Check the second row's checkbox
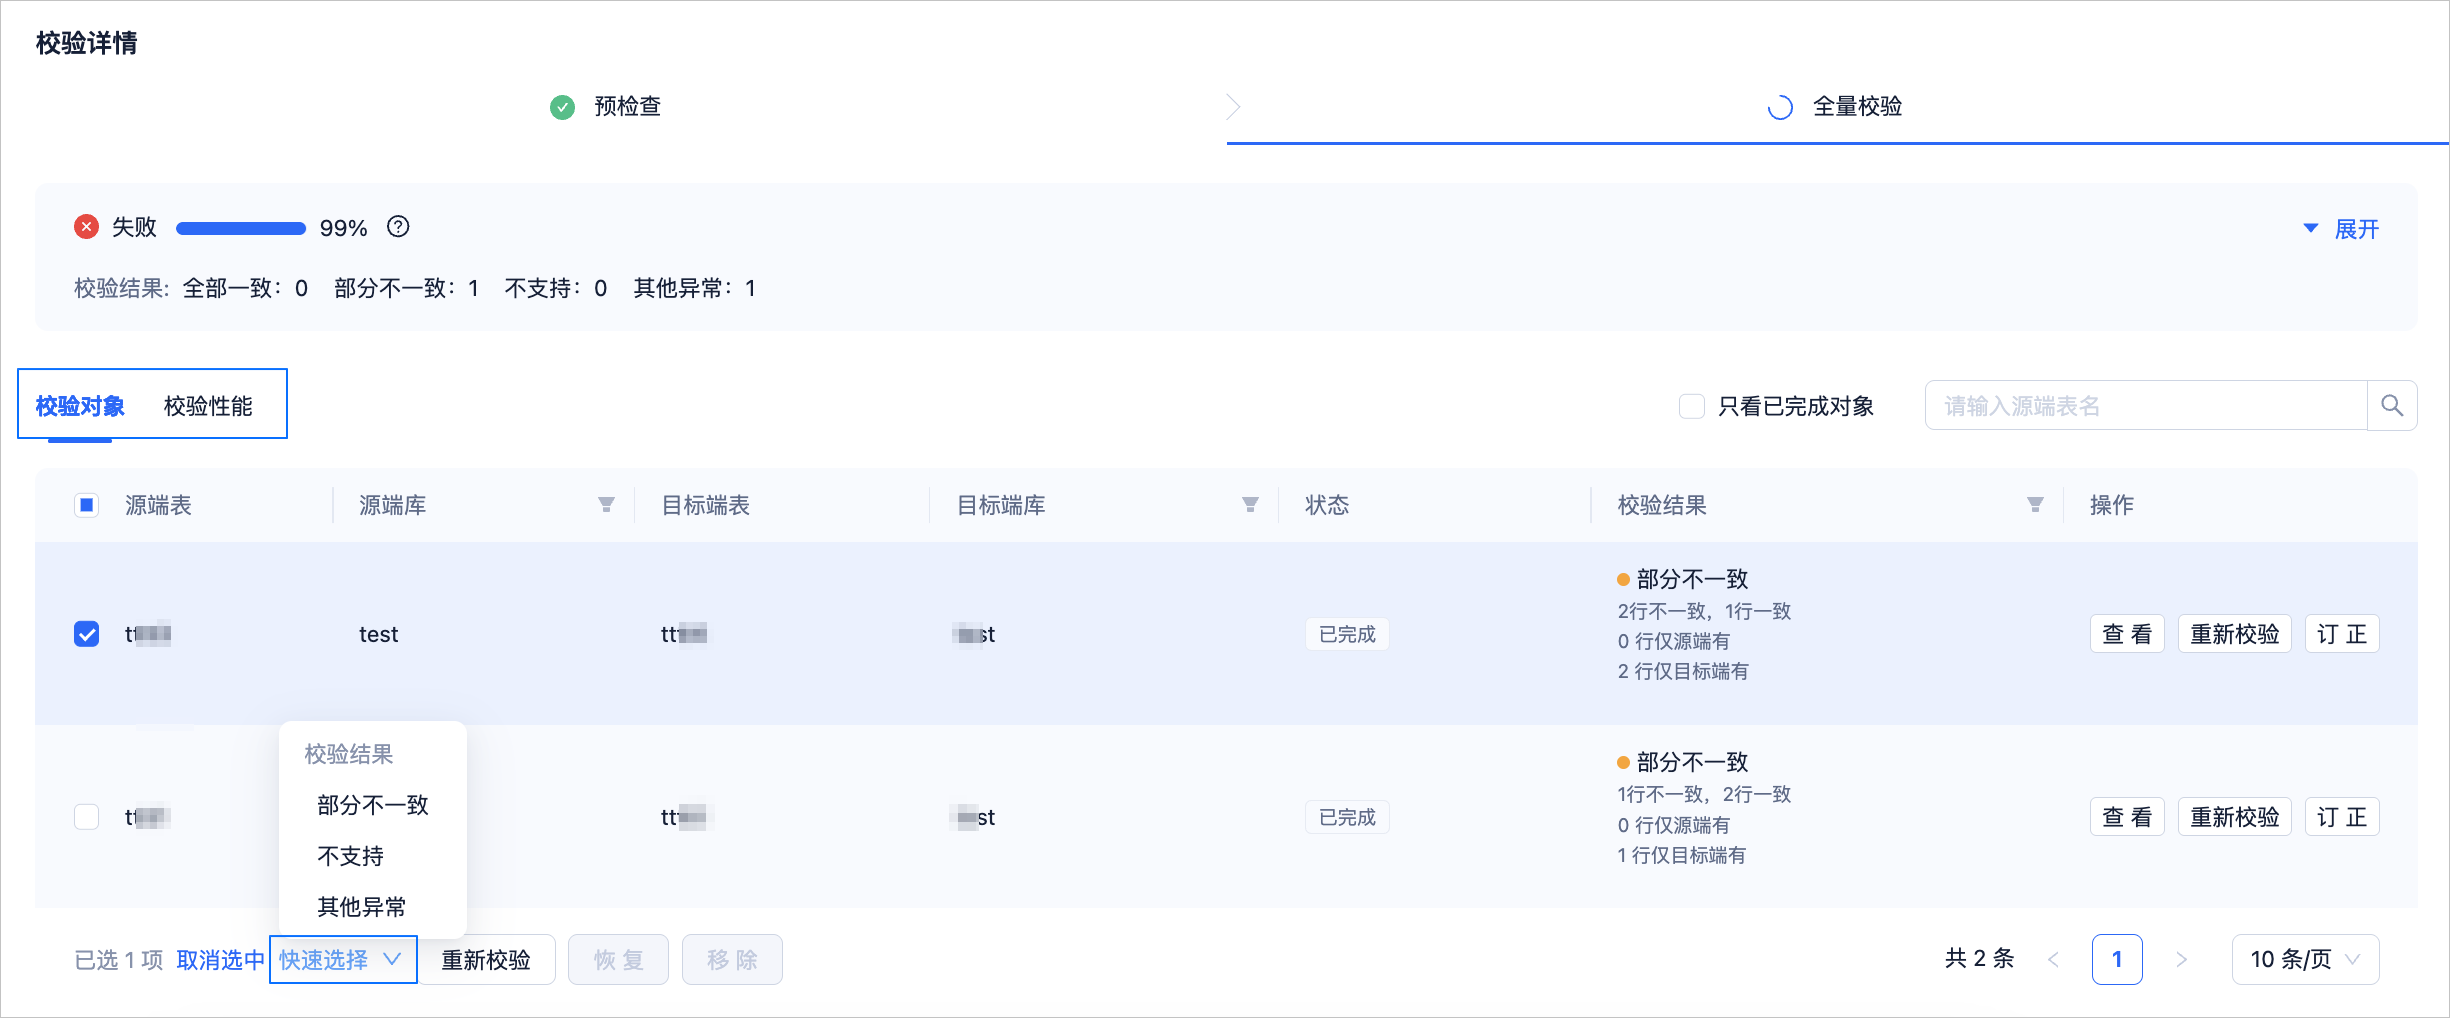 click(87, 817)
